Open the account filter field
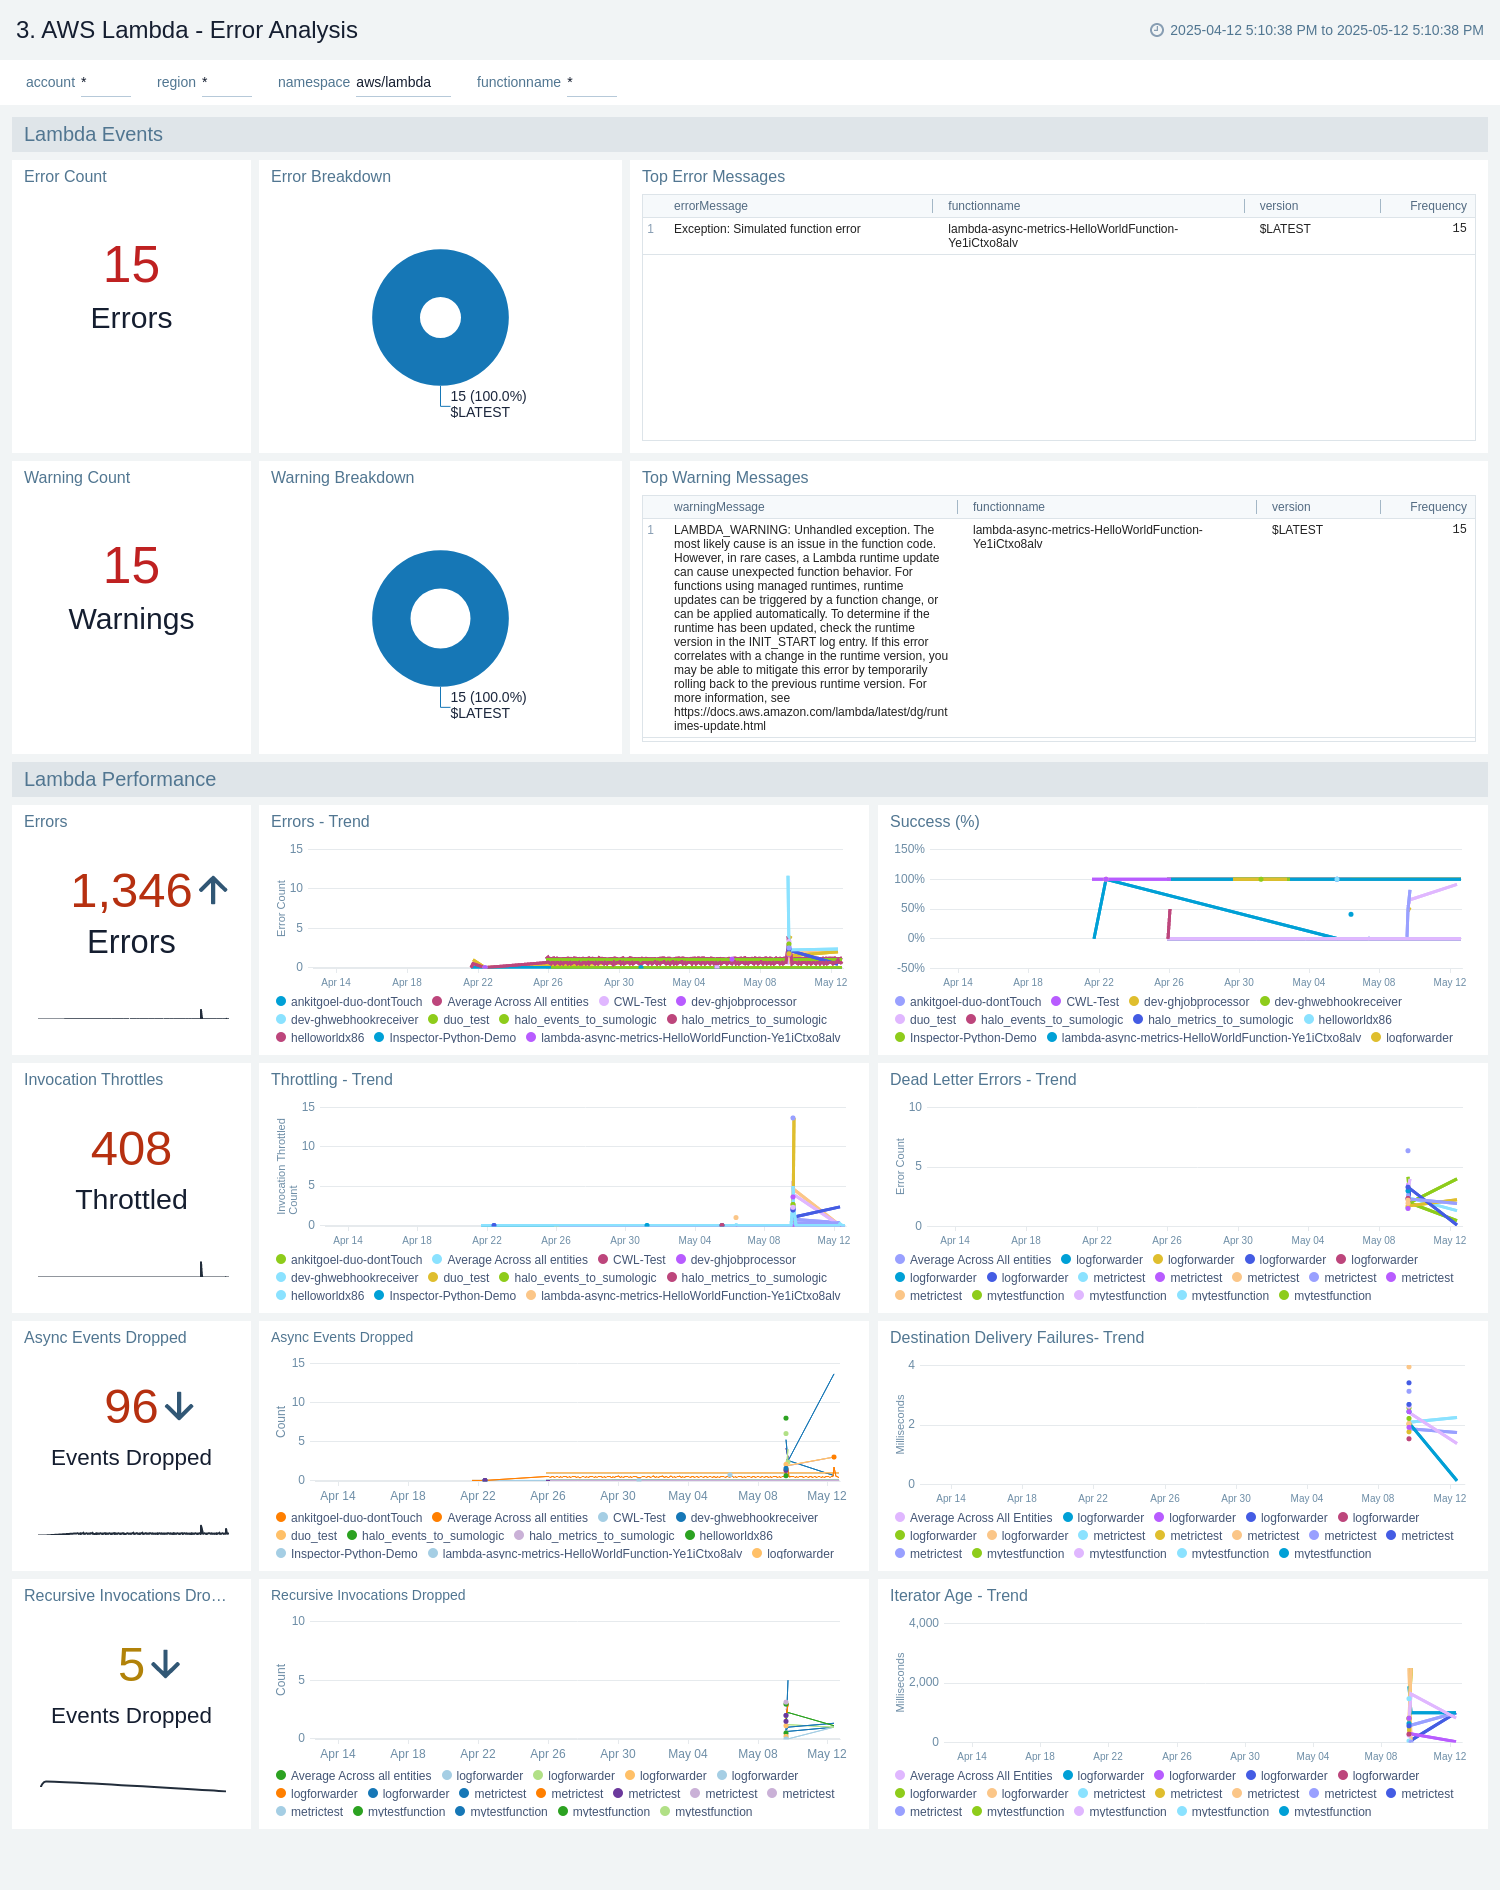Viewport: 1500px width, 1890px height. pyautogui.click(x=105, y=83)
